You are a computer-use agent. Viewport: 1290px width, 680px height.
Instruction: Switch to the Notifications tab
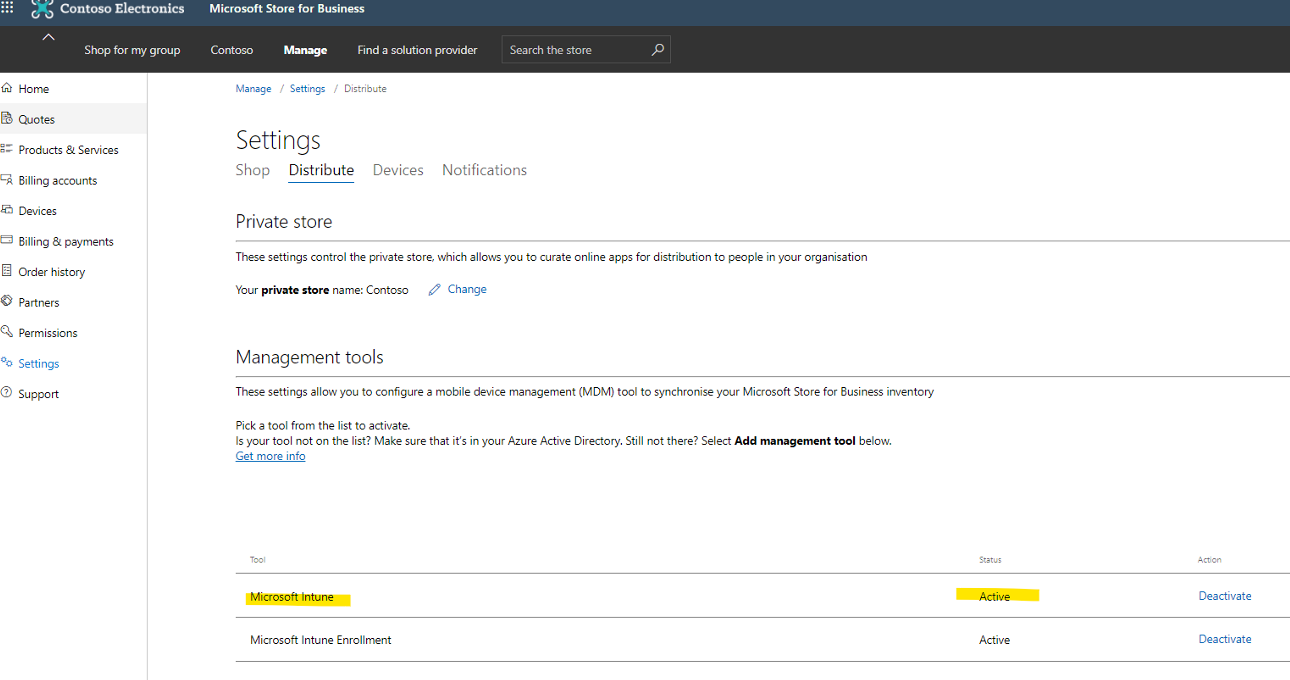[484, 170]
